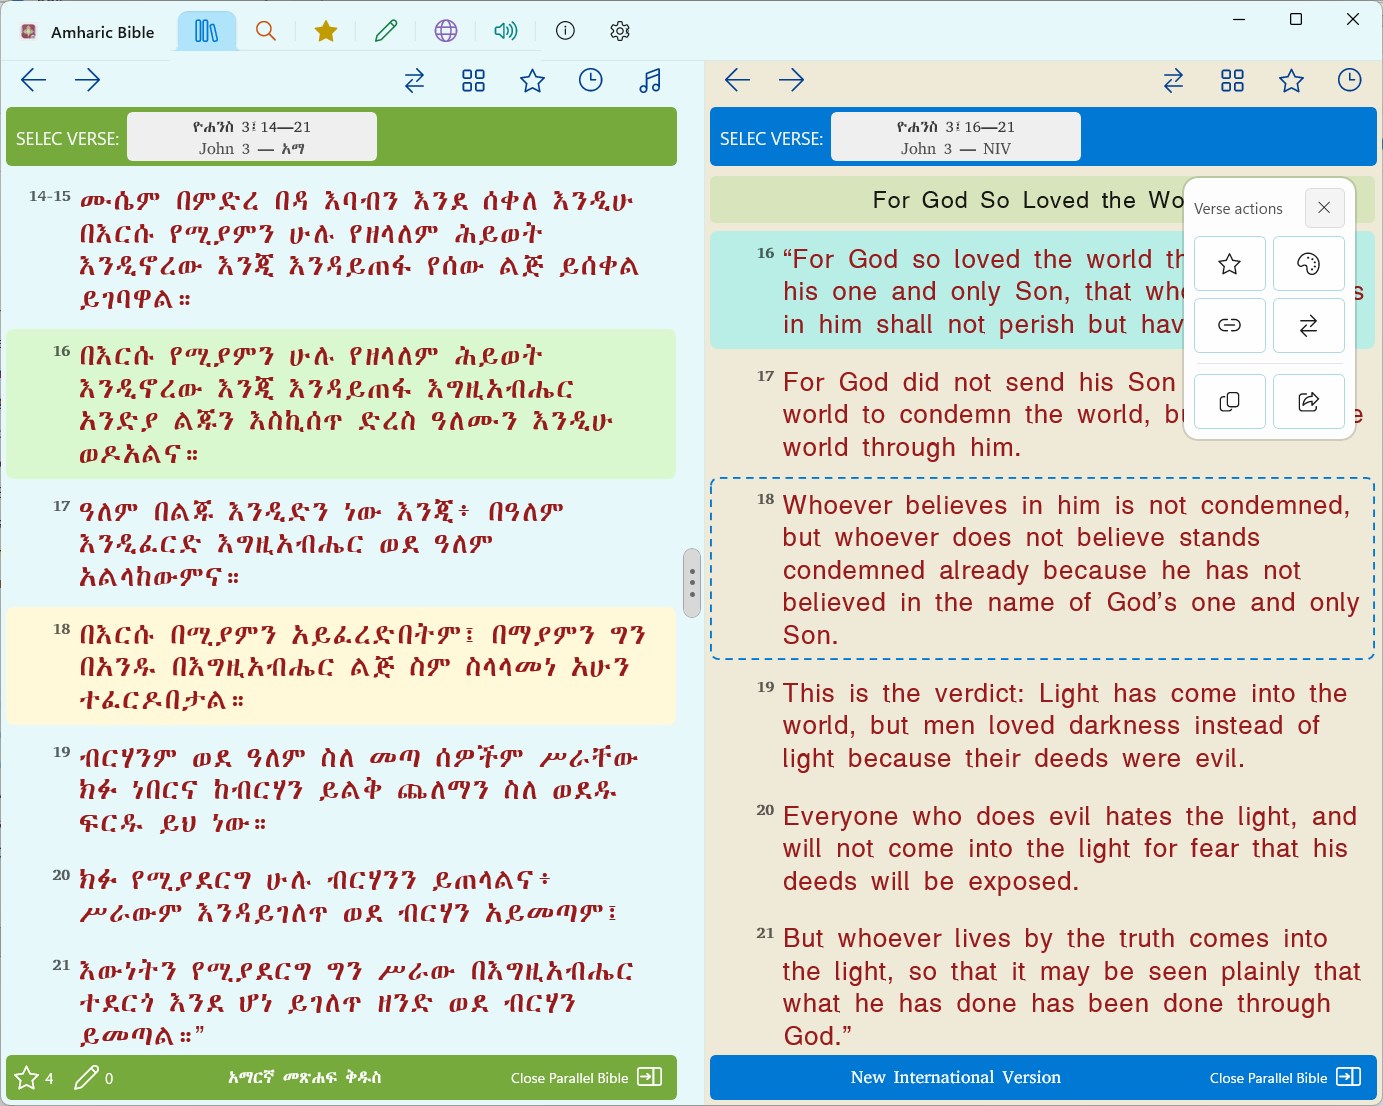This screenshot has height=1106, width=1383.
Task: Bookmark chapter with Amharic pane star
Action: [x=532, y=81]
